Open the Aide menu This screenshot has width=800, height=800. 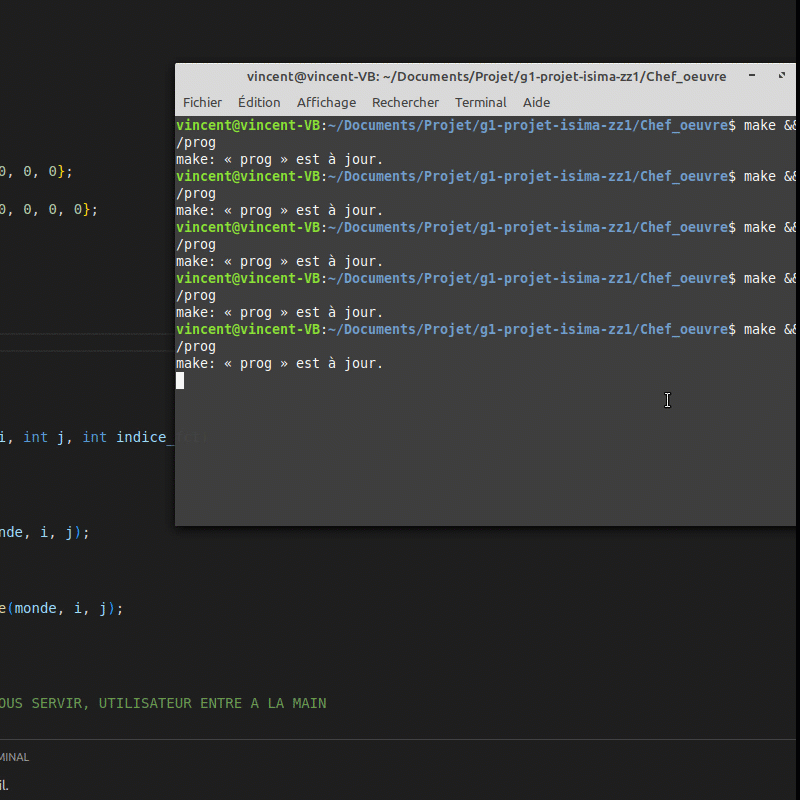pyautogui.click(x=536, y=102)
